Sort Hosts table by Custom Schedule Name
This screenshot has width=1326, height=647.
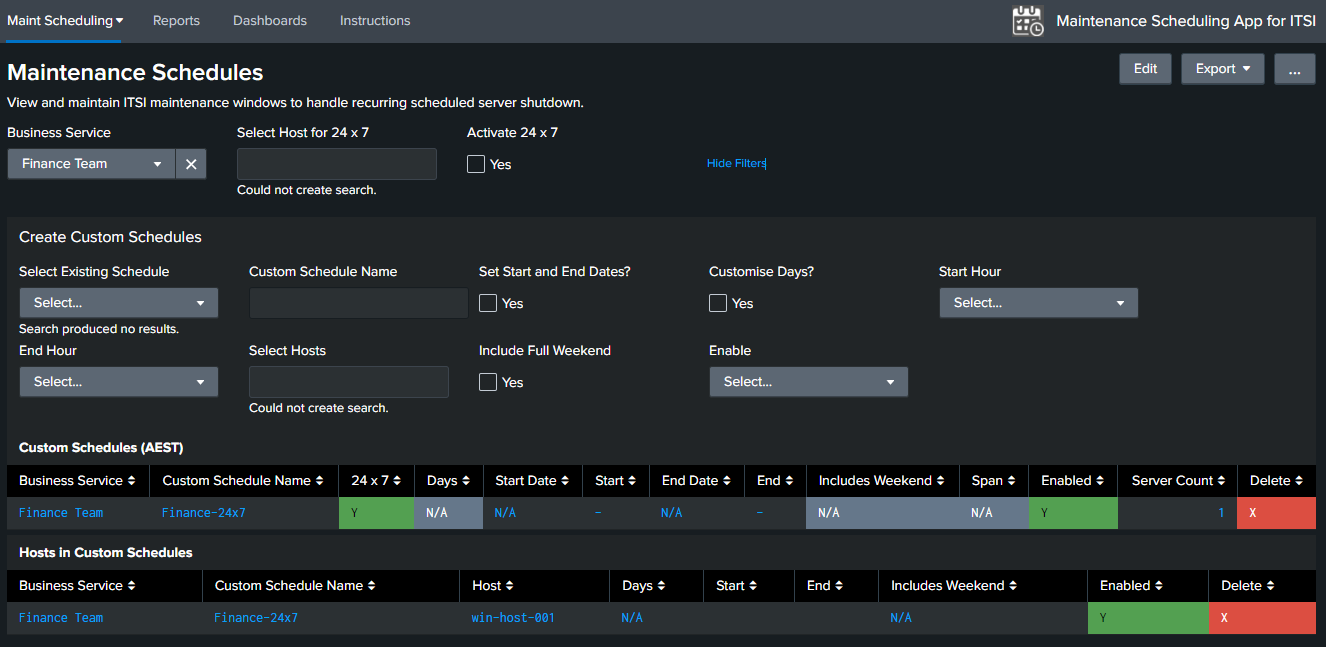pyautogui.click(x=295, y=585)
